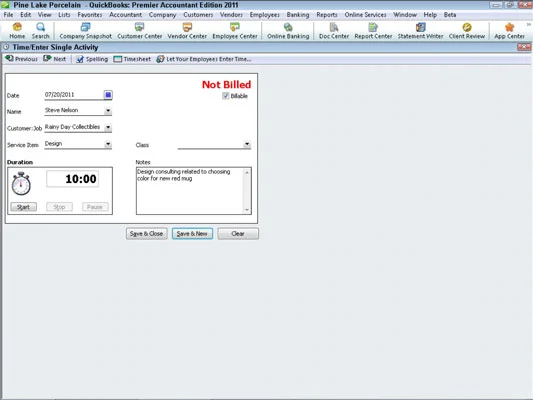Run Spelling check

(x=92, y=59)
